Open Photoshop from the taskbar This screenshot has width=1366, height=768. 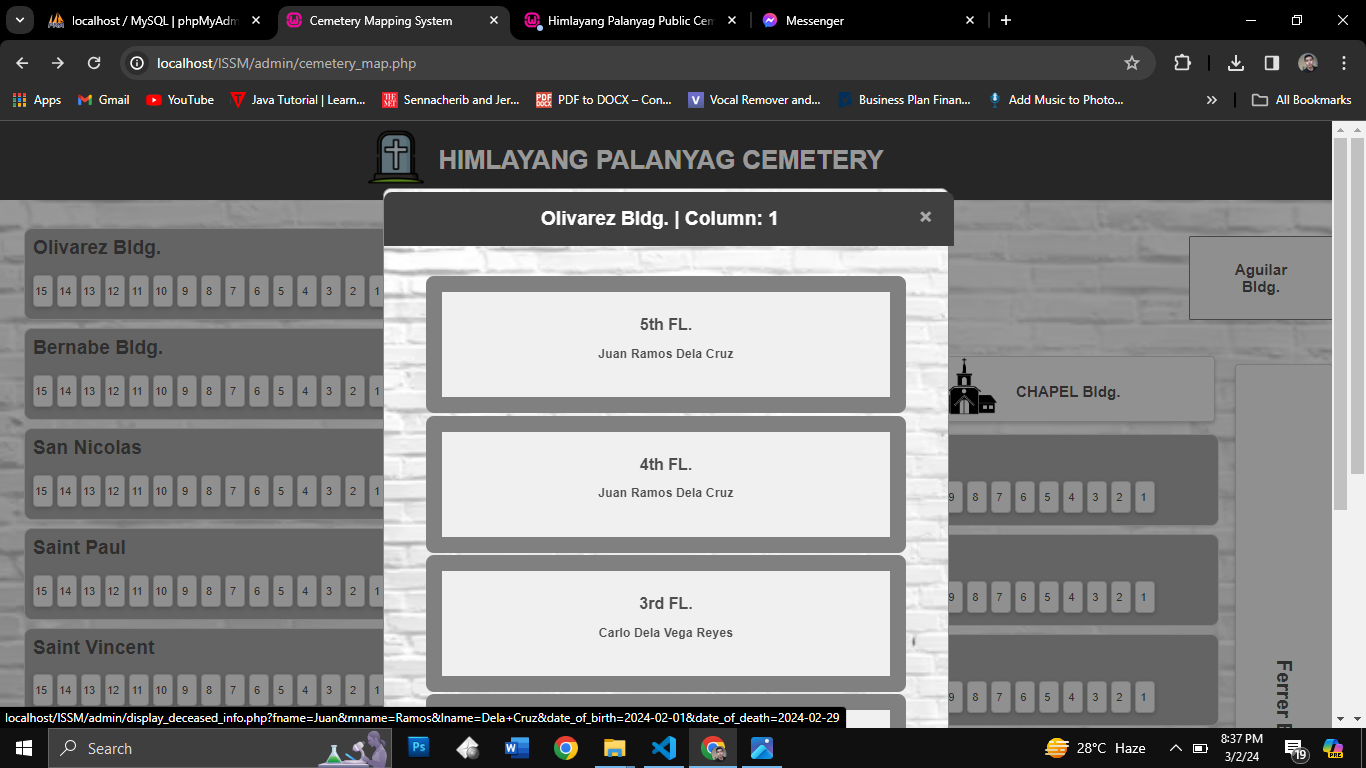417,747
